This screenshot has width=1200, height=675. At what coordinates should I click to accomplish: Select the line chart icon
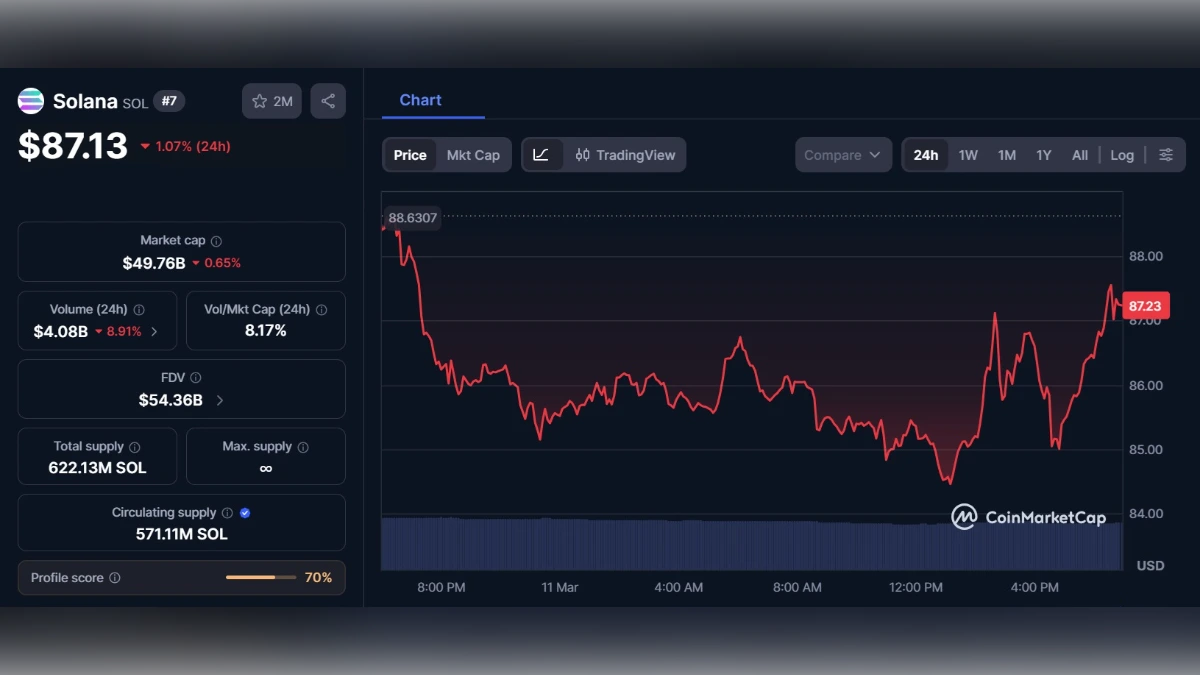541,155
